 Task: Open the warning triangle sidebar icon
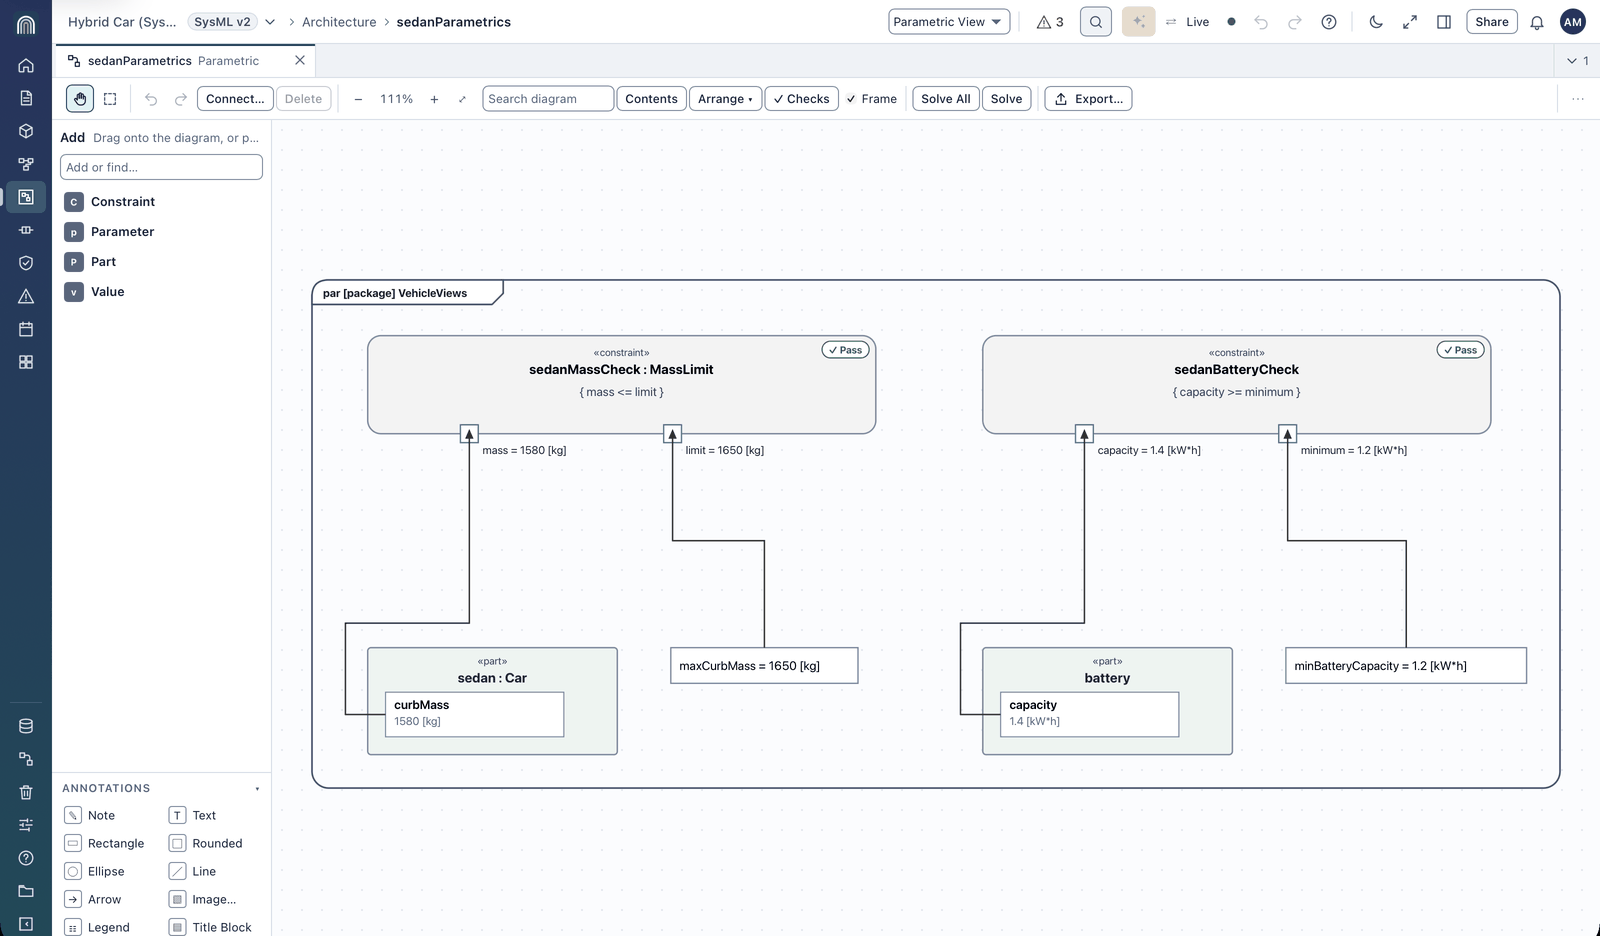[26, 296]
